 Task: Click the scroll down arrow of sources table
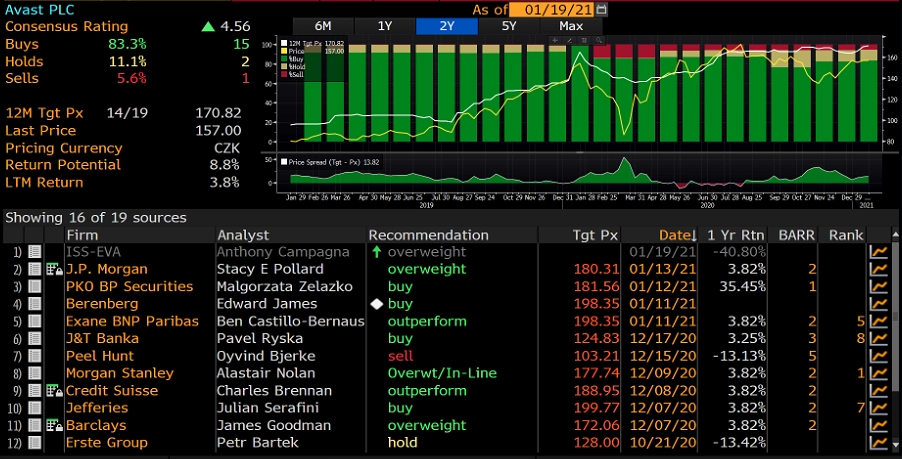pos(895,444)
